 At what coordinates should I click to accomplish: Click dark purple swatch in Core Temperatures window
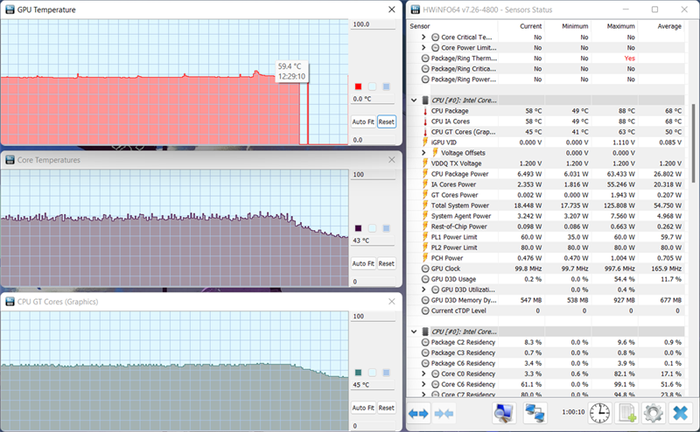[x=358, y=228]
